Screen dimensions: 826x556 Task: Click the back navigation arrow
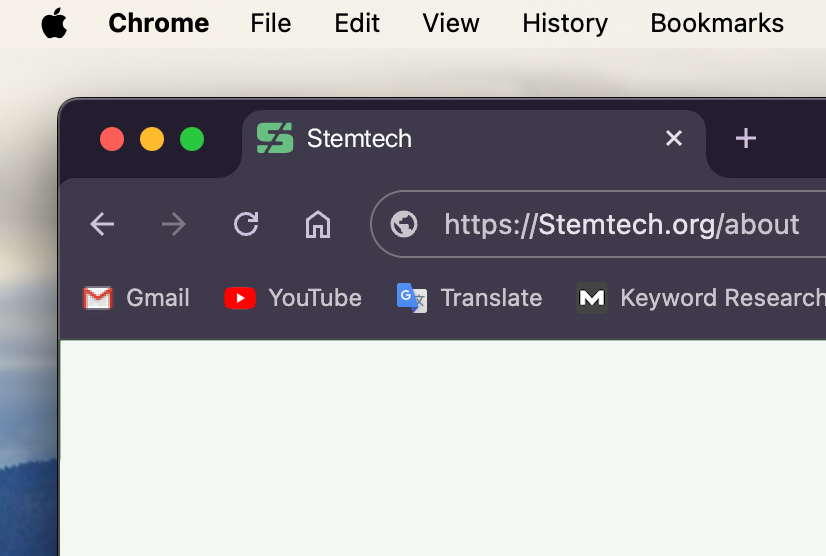103,224
